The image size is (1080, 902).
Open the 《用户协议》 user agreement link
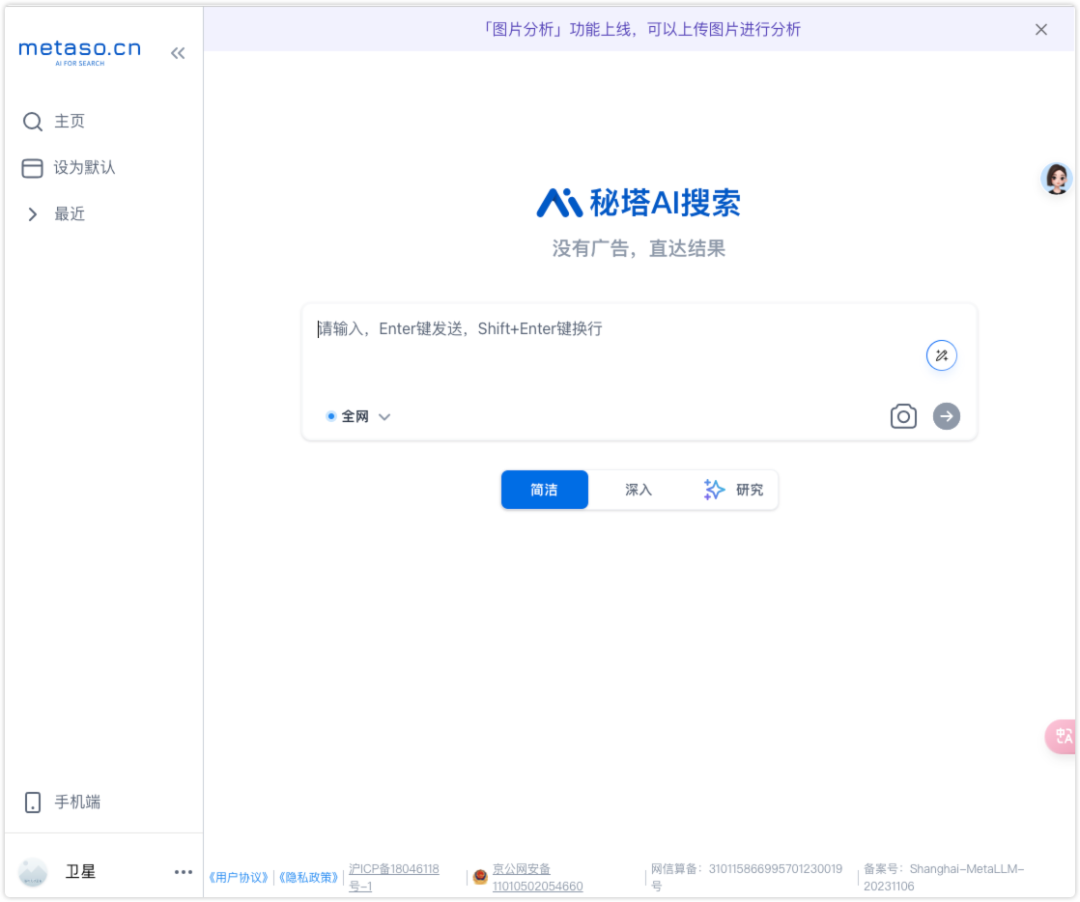click(x=237, y=876)
